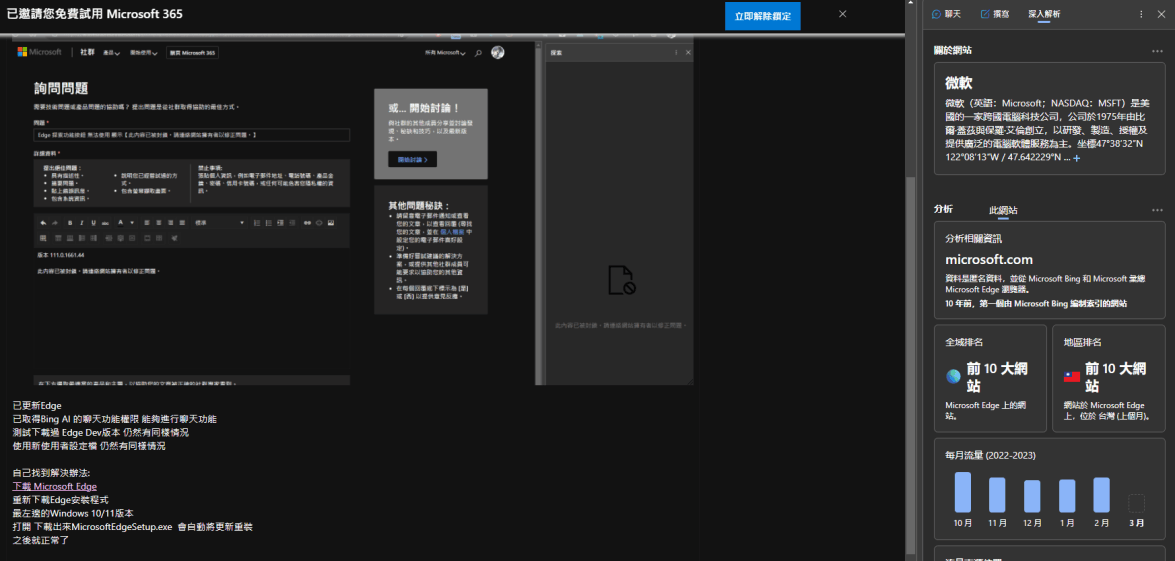
Task: Open the 下載 Microsoft Edge link
Action: tap(55, 486)
